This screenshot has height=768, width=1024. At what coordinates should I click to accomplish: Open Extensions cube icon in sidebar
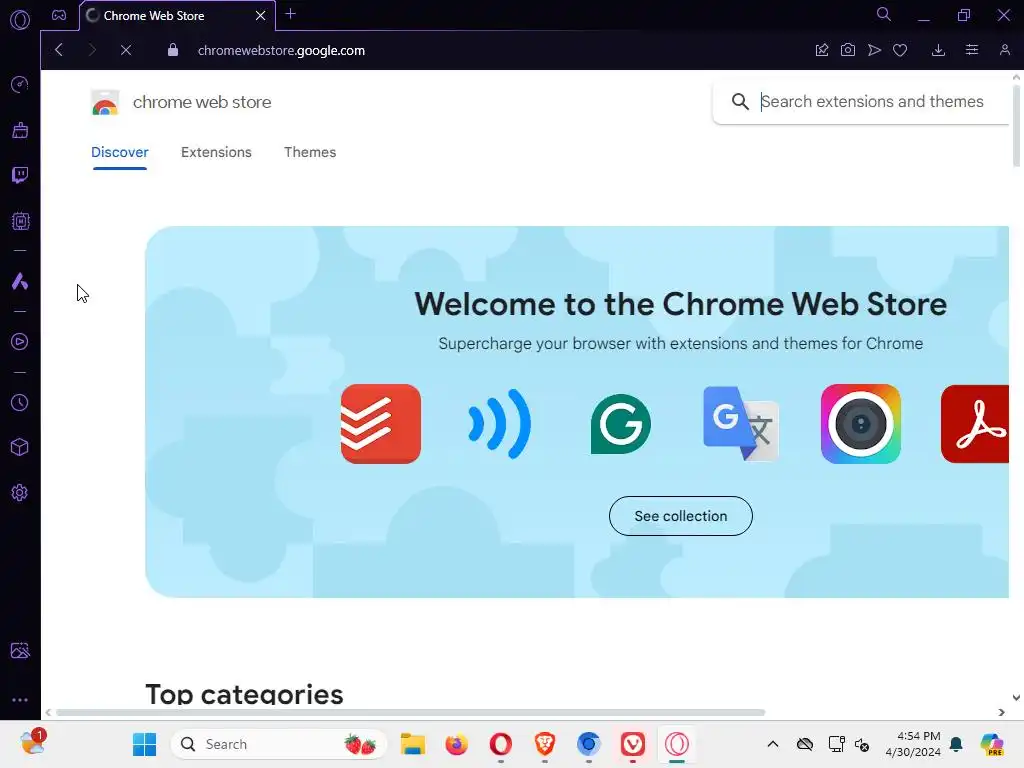pos(20,447)
